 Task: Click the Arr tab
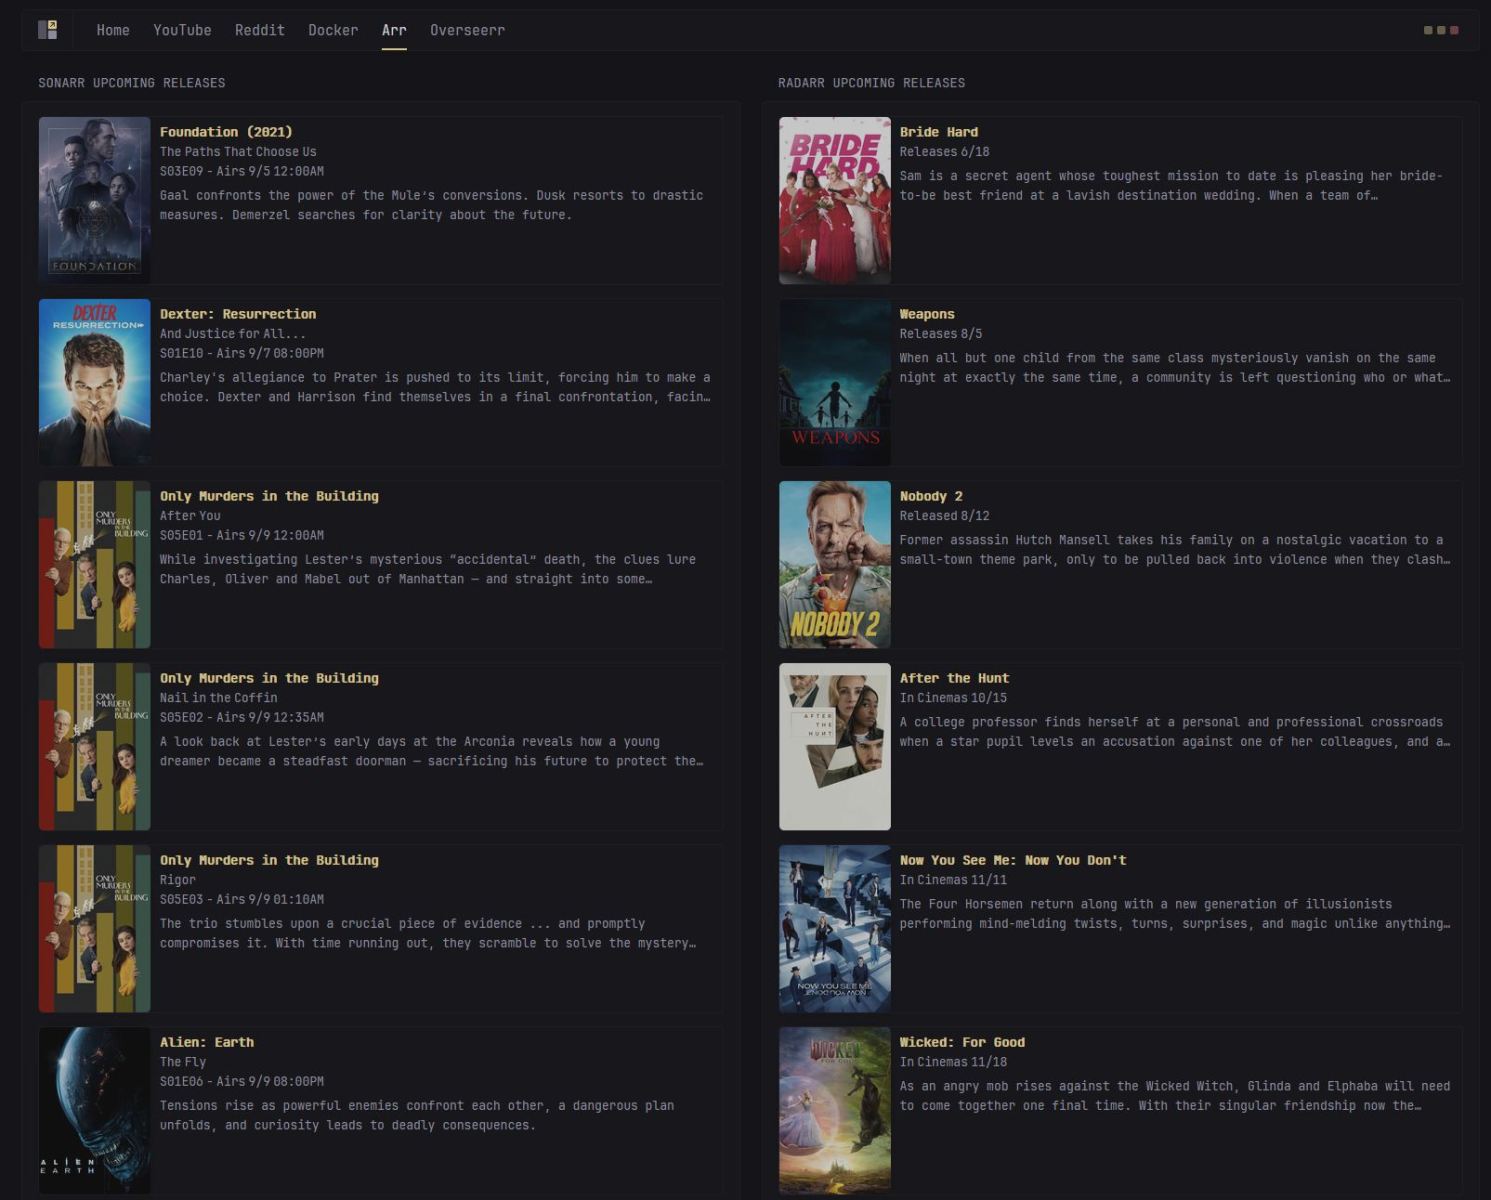coord(394,30)
